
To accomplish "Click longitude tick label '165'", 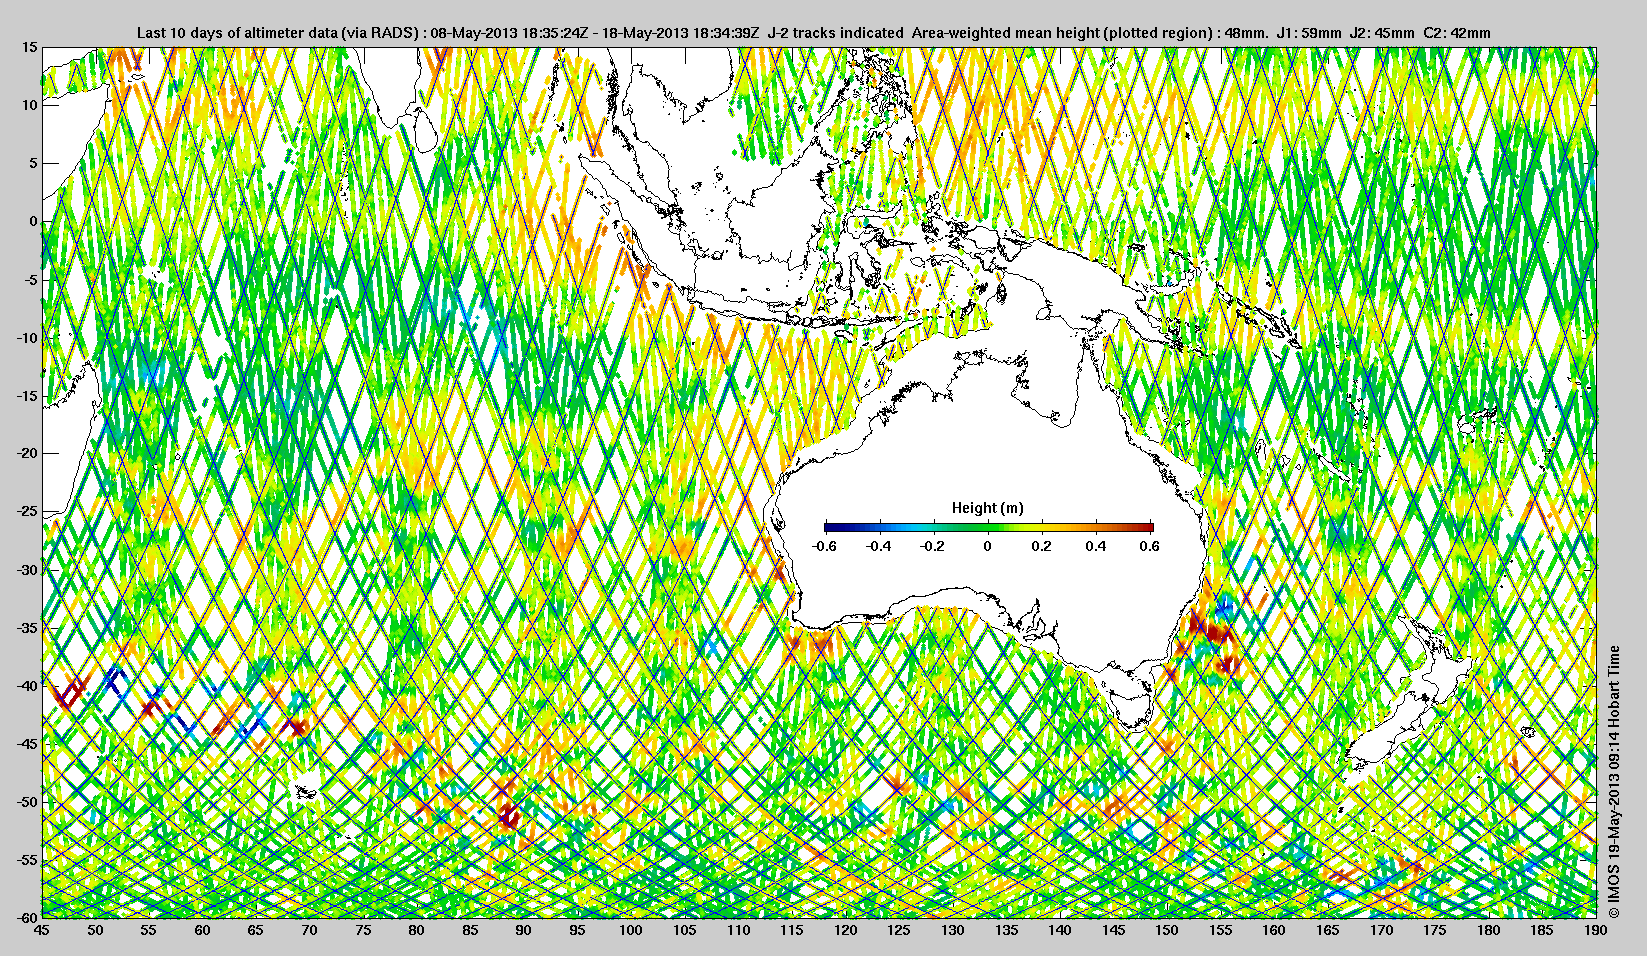I will point(1328,930).
